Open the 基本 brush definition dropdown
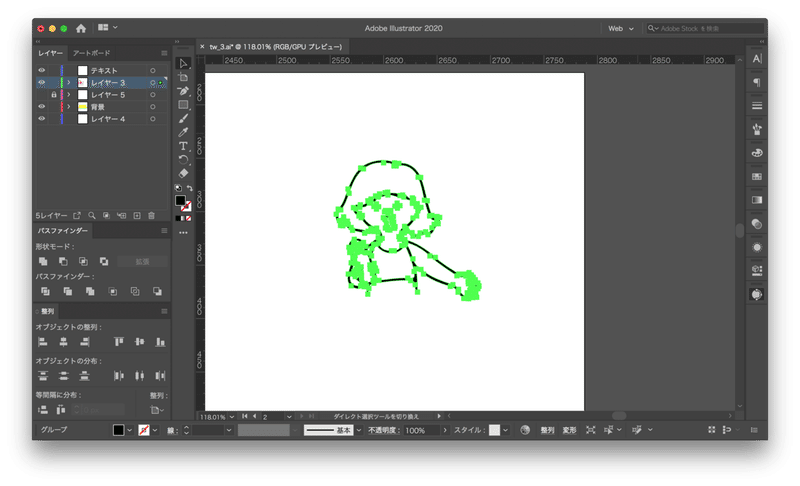The height and width of the screenshot is (486, 800). tap(359, 430)
